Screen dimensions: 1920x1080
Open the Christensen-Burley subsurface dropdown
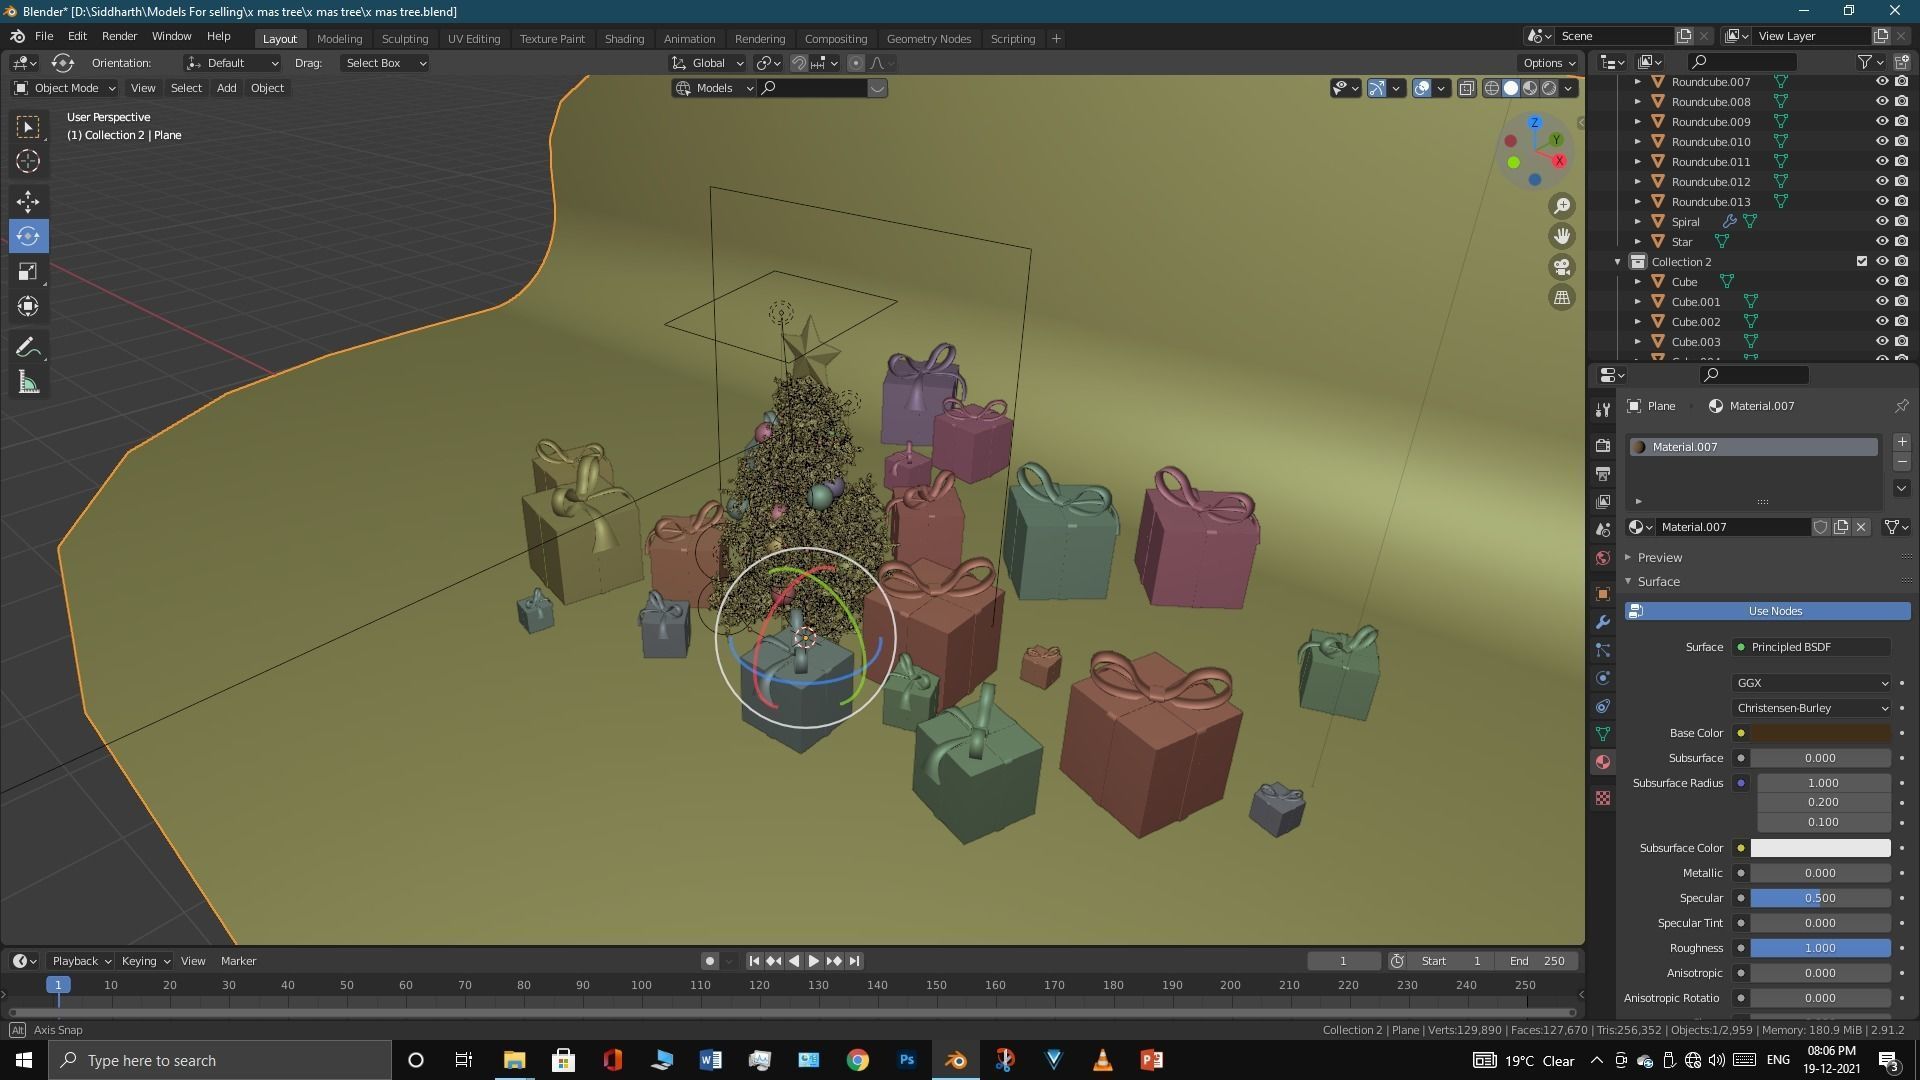tap(1811, 708)
